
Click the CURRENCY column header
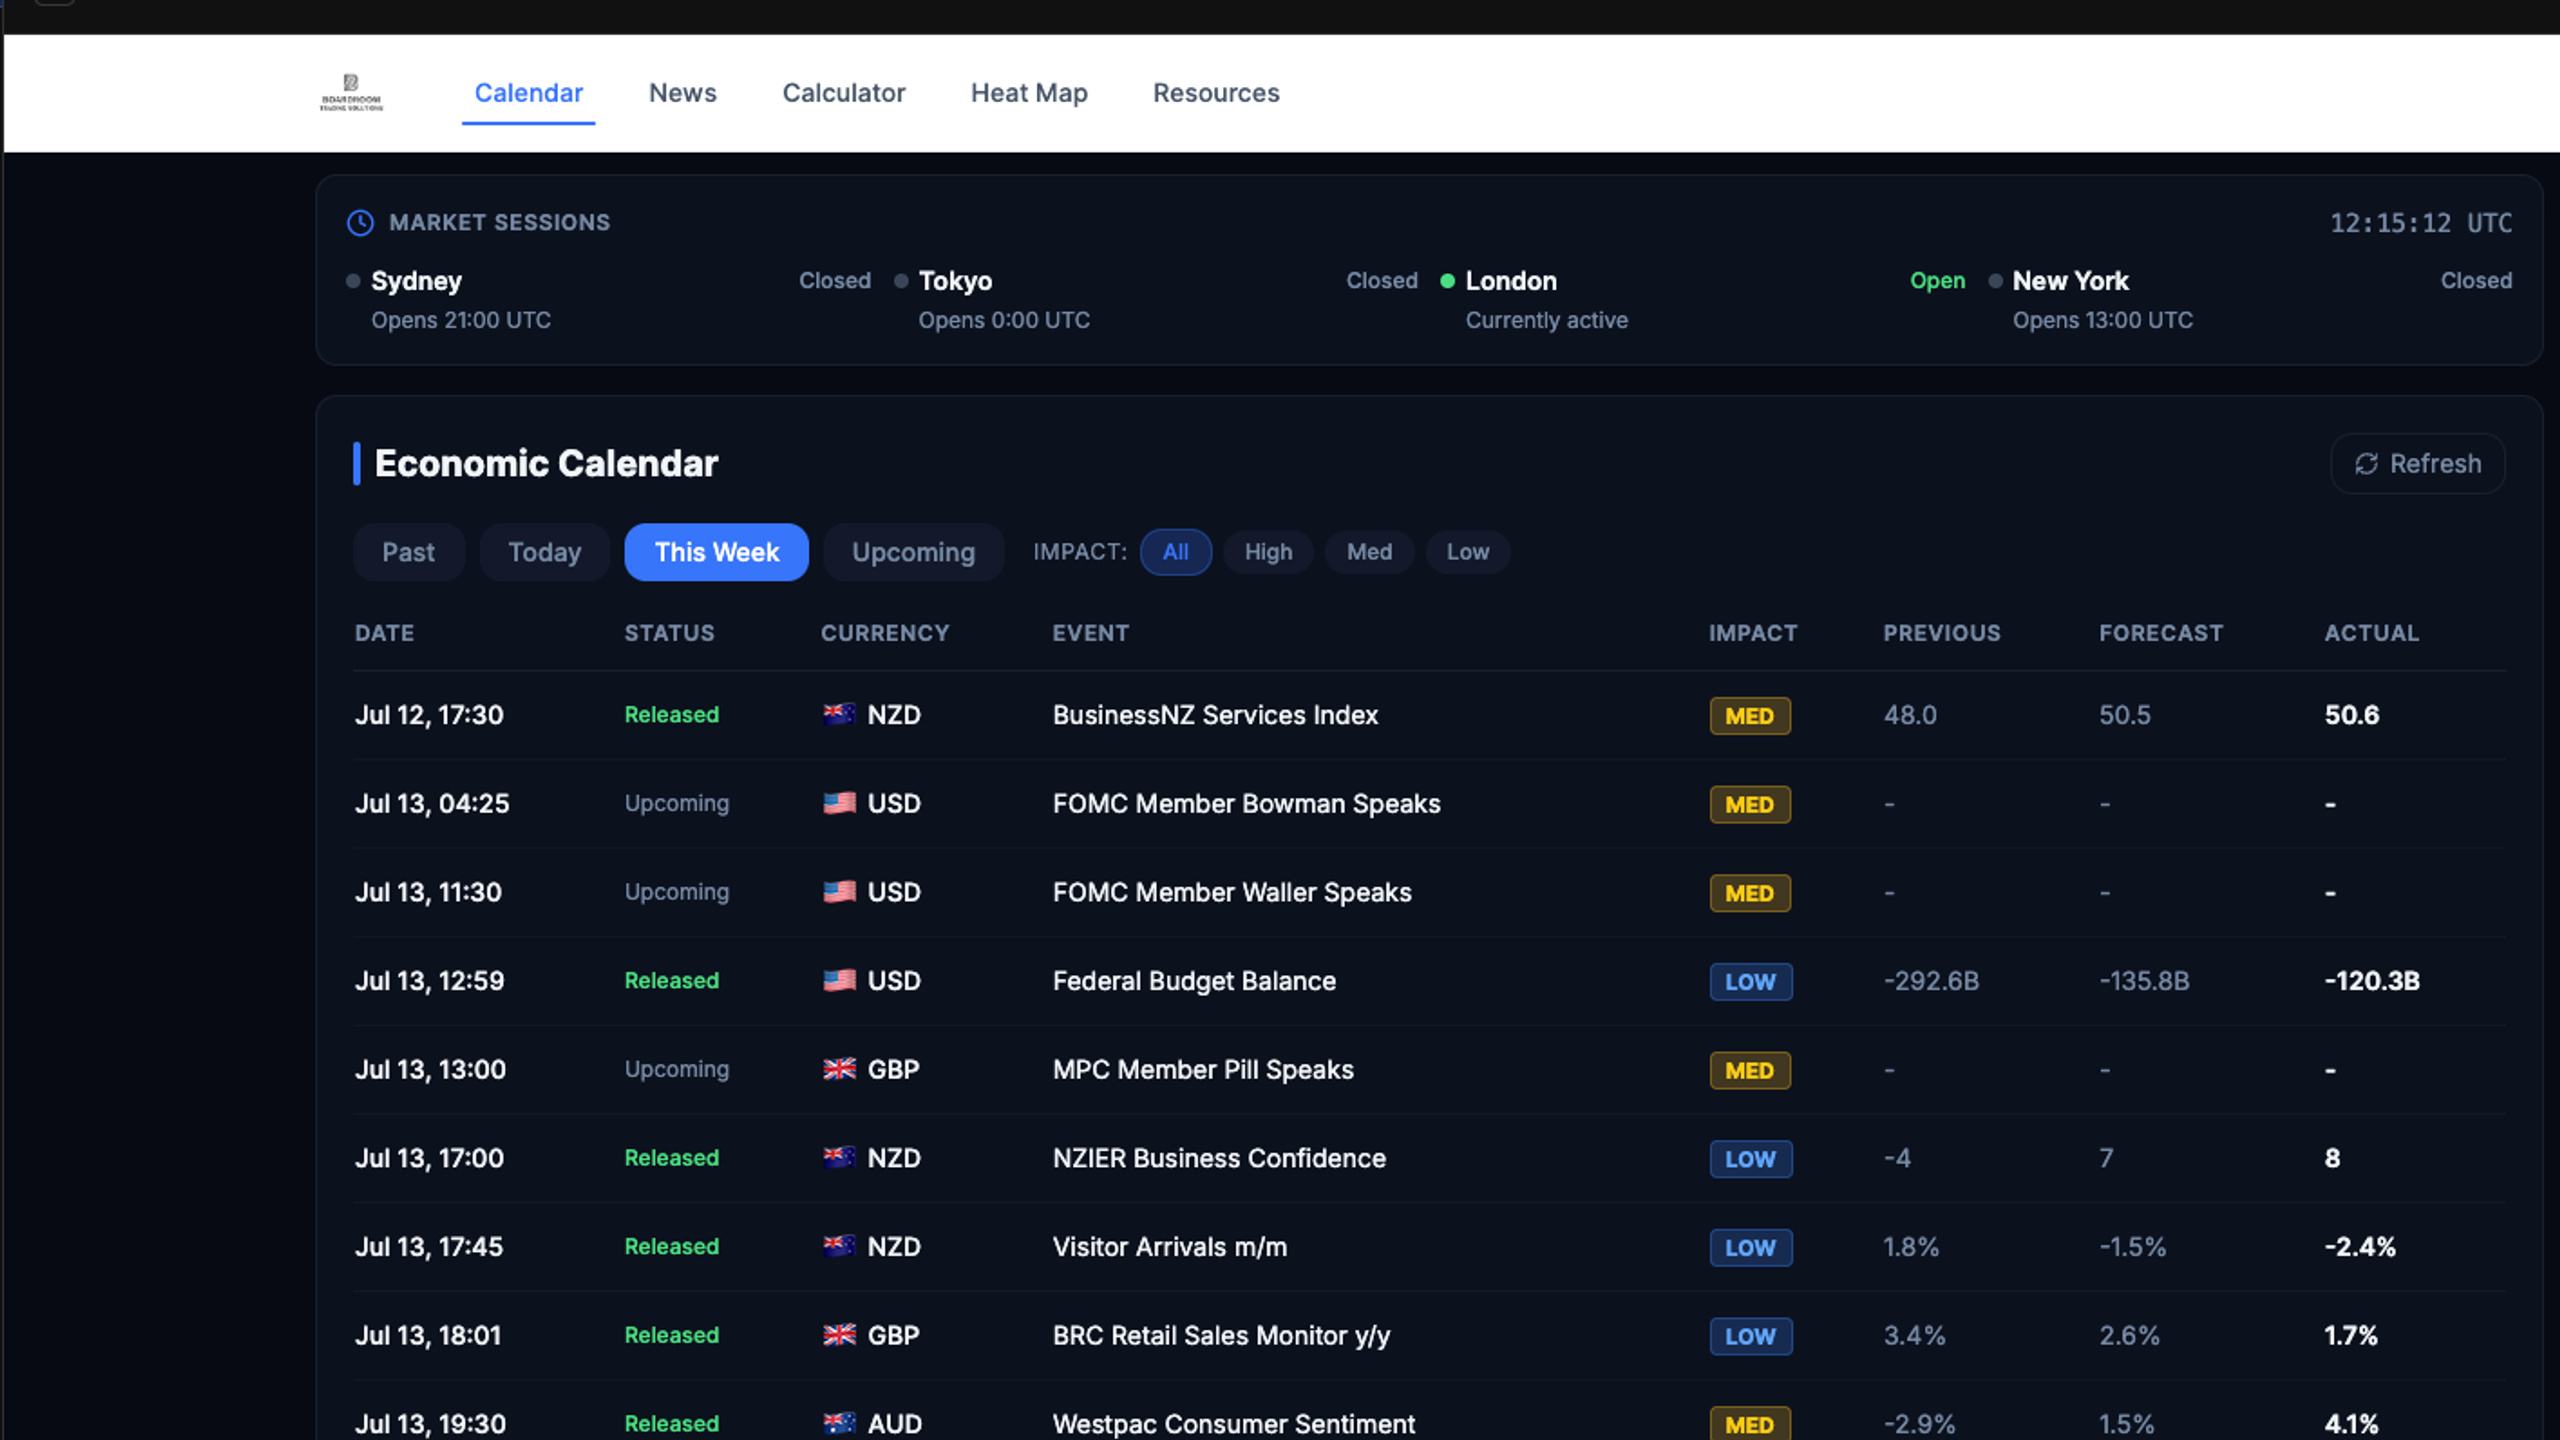click(x=884, y=633)
